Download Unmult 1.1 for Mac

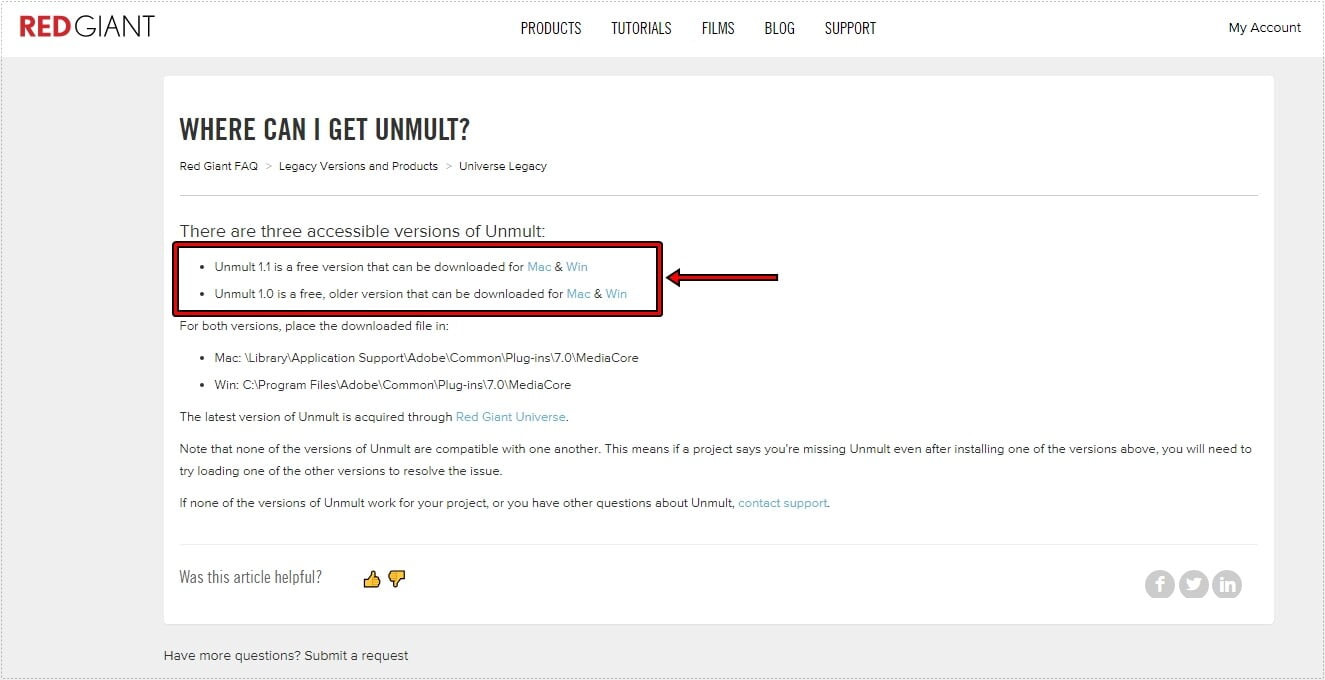point(539,267)
